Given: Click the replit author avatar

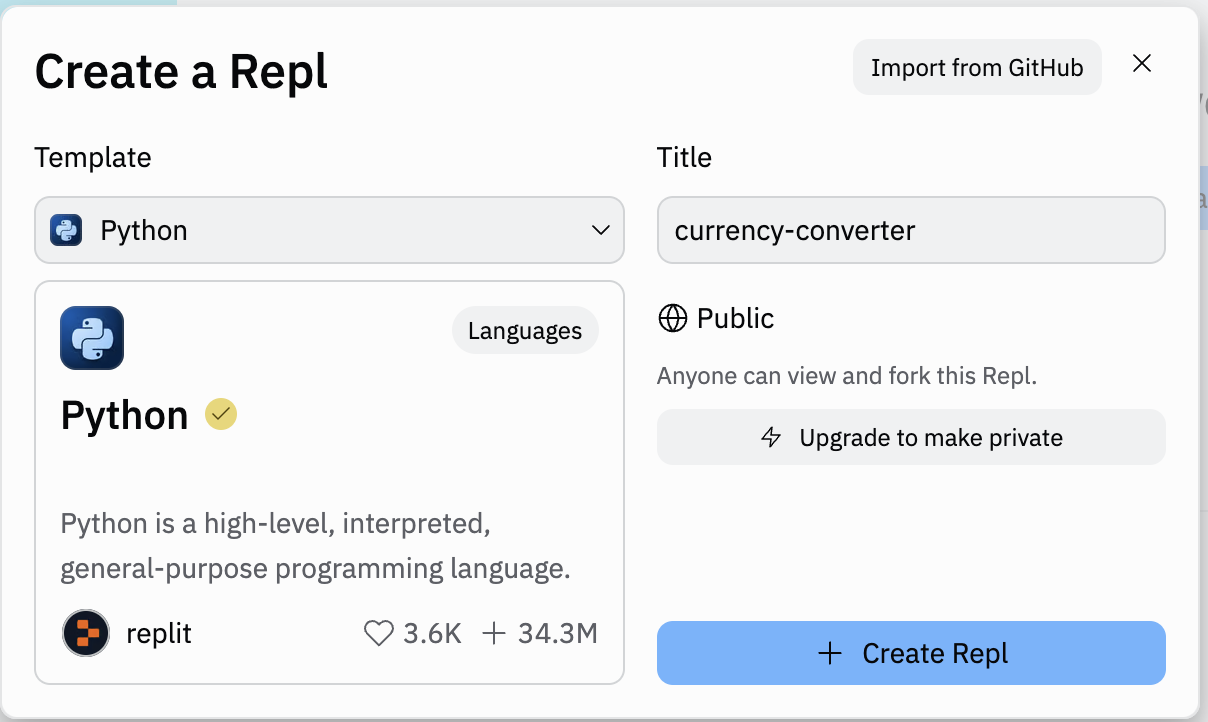Looking at the screenshot, I should tap(86, 633).
